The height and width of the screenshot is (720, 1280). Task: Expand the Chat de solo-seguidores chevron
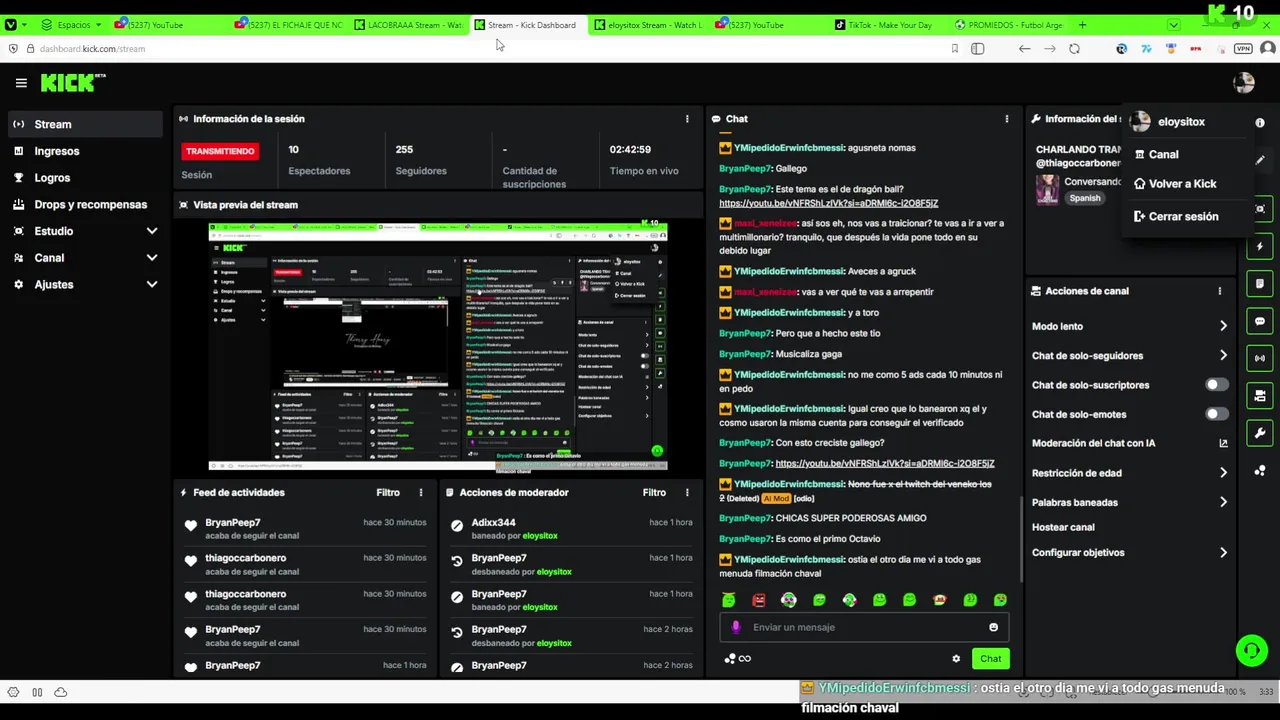pyautogui.click(x=1223, y=356)
